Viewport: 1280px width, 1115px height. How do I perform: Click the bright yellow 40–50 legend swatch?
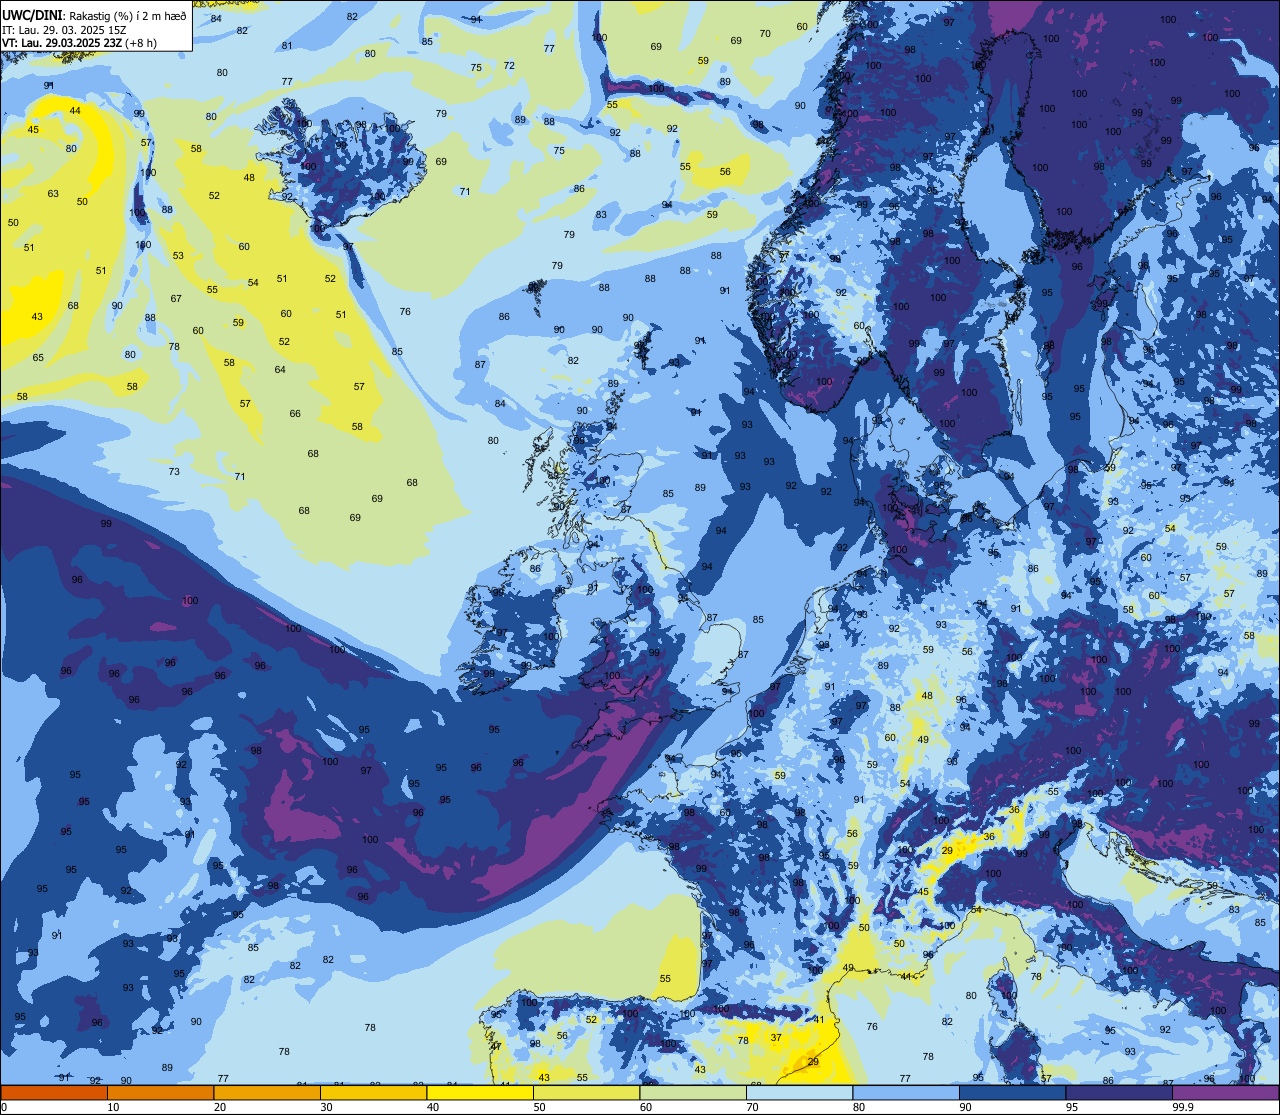click(x=479, y=1093)
